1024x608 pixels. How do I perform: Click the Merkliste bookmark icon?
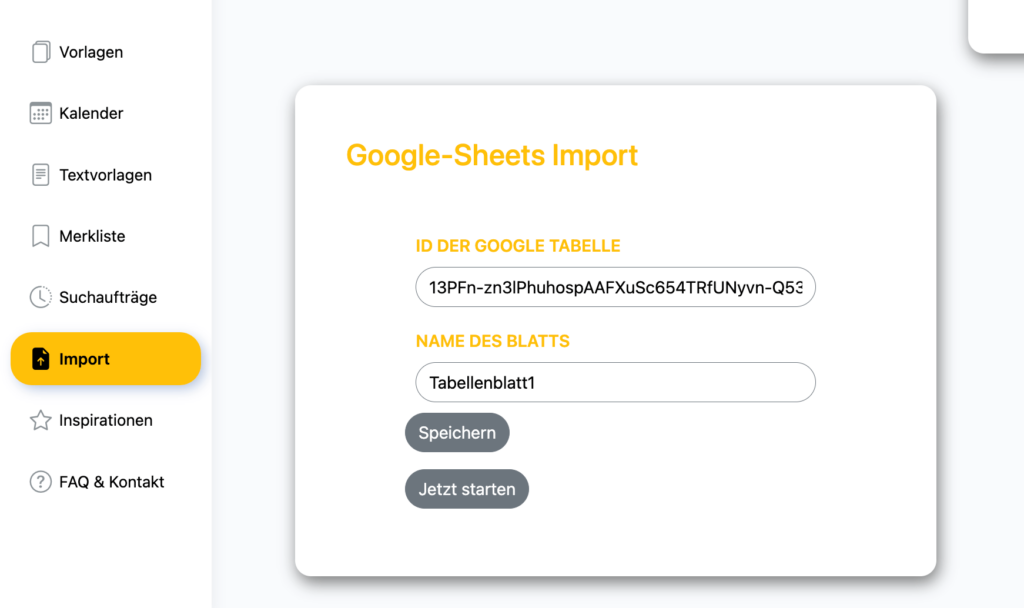40,236
